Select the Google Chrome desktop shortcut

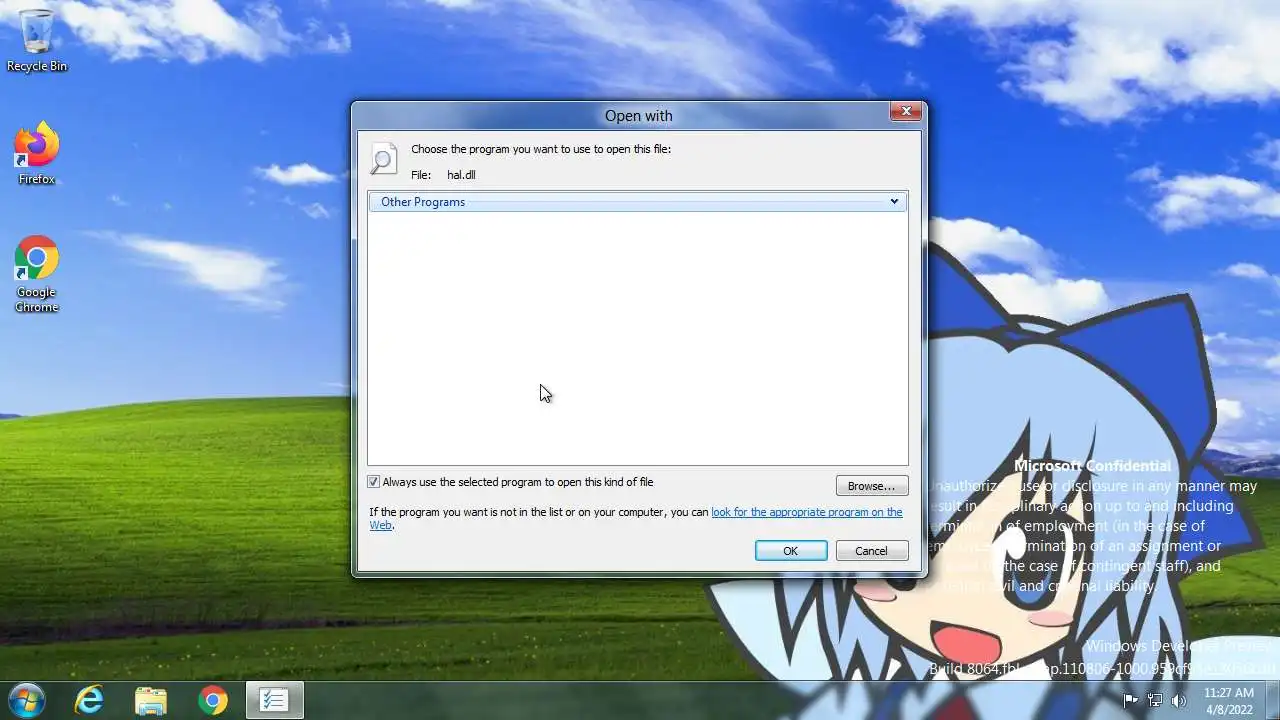[x=37, y=274]
